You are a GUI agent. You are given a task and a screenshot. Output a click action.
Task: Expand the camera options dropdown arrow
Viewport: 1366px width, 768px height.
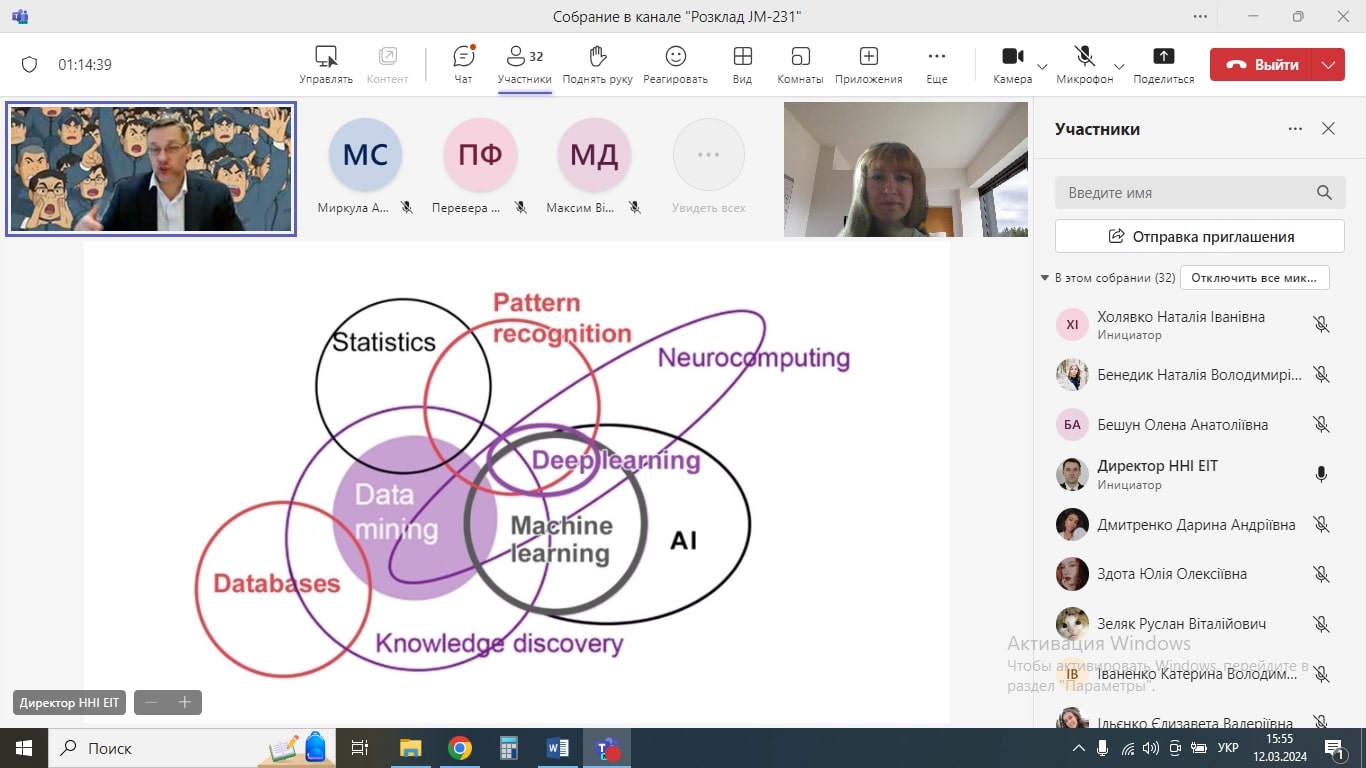[x=1042, y=66]
